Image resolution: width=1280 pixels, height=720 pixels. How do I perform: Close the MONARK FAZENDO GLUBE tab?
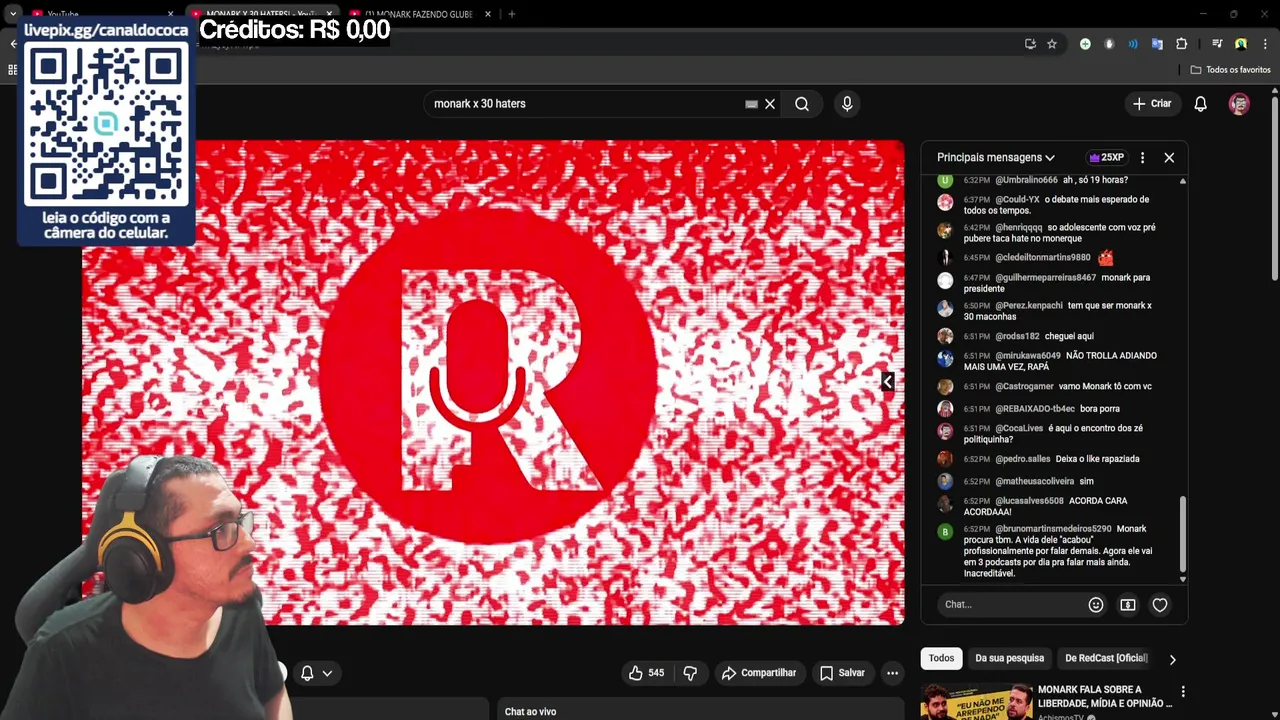[488, 14]
